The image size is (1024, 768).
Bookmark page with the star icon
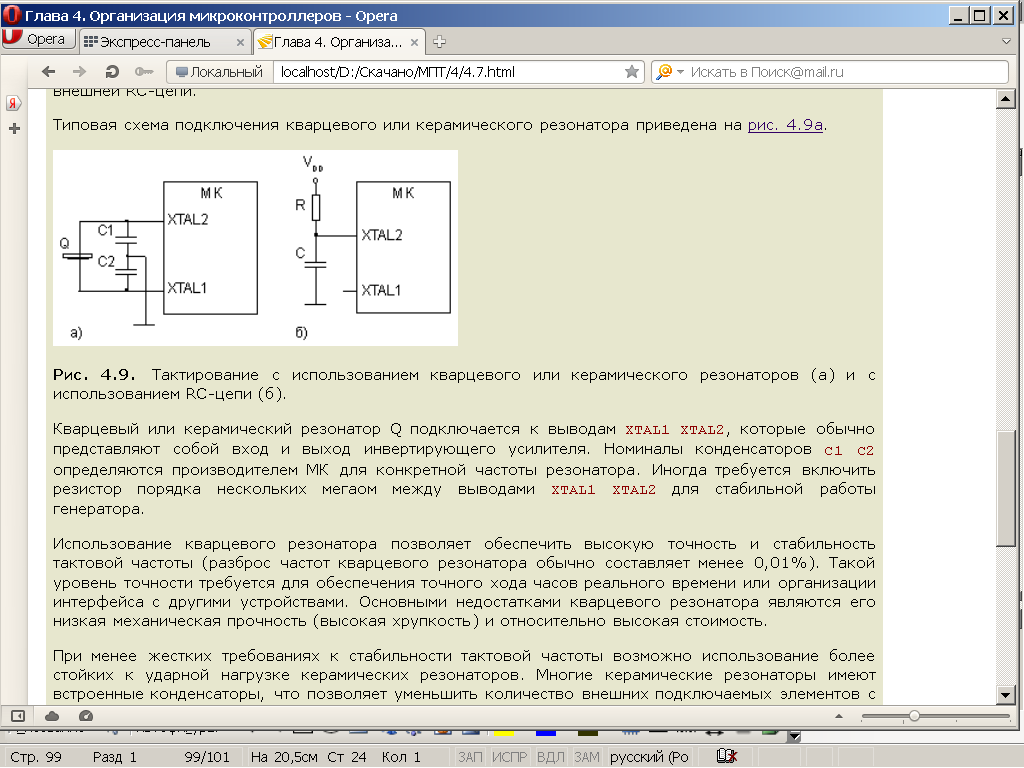pyautogui.click(x=632, y=72)
